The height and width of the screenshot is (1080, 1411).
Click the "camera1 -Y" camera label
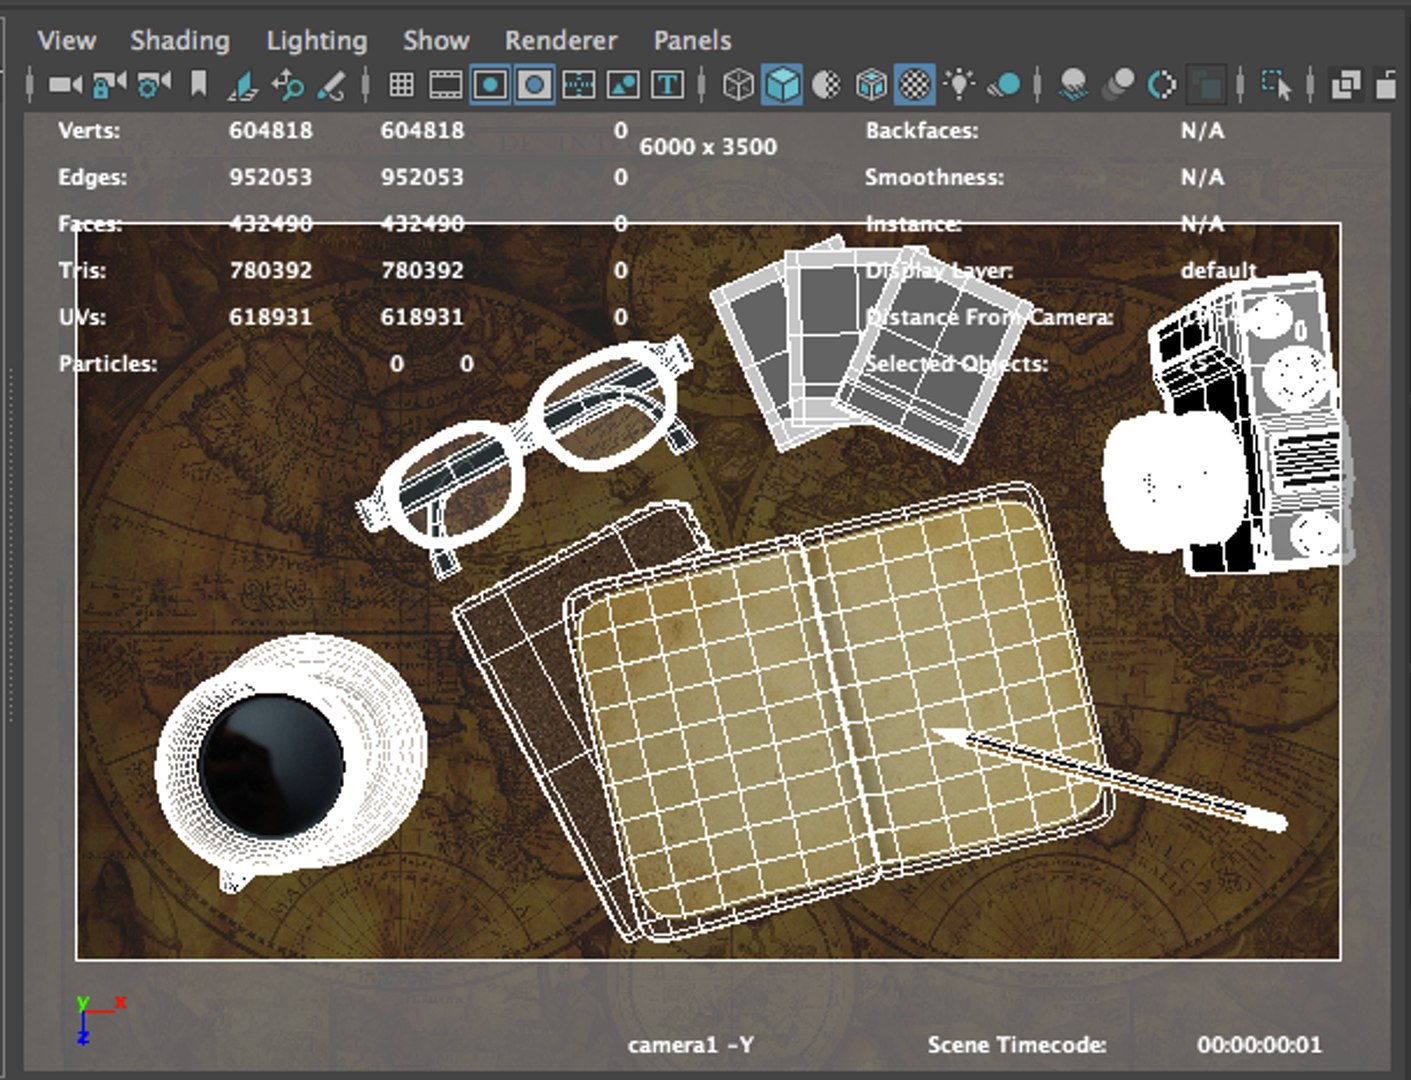tap(690, 1045)
